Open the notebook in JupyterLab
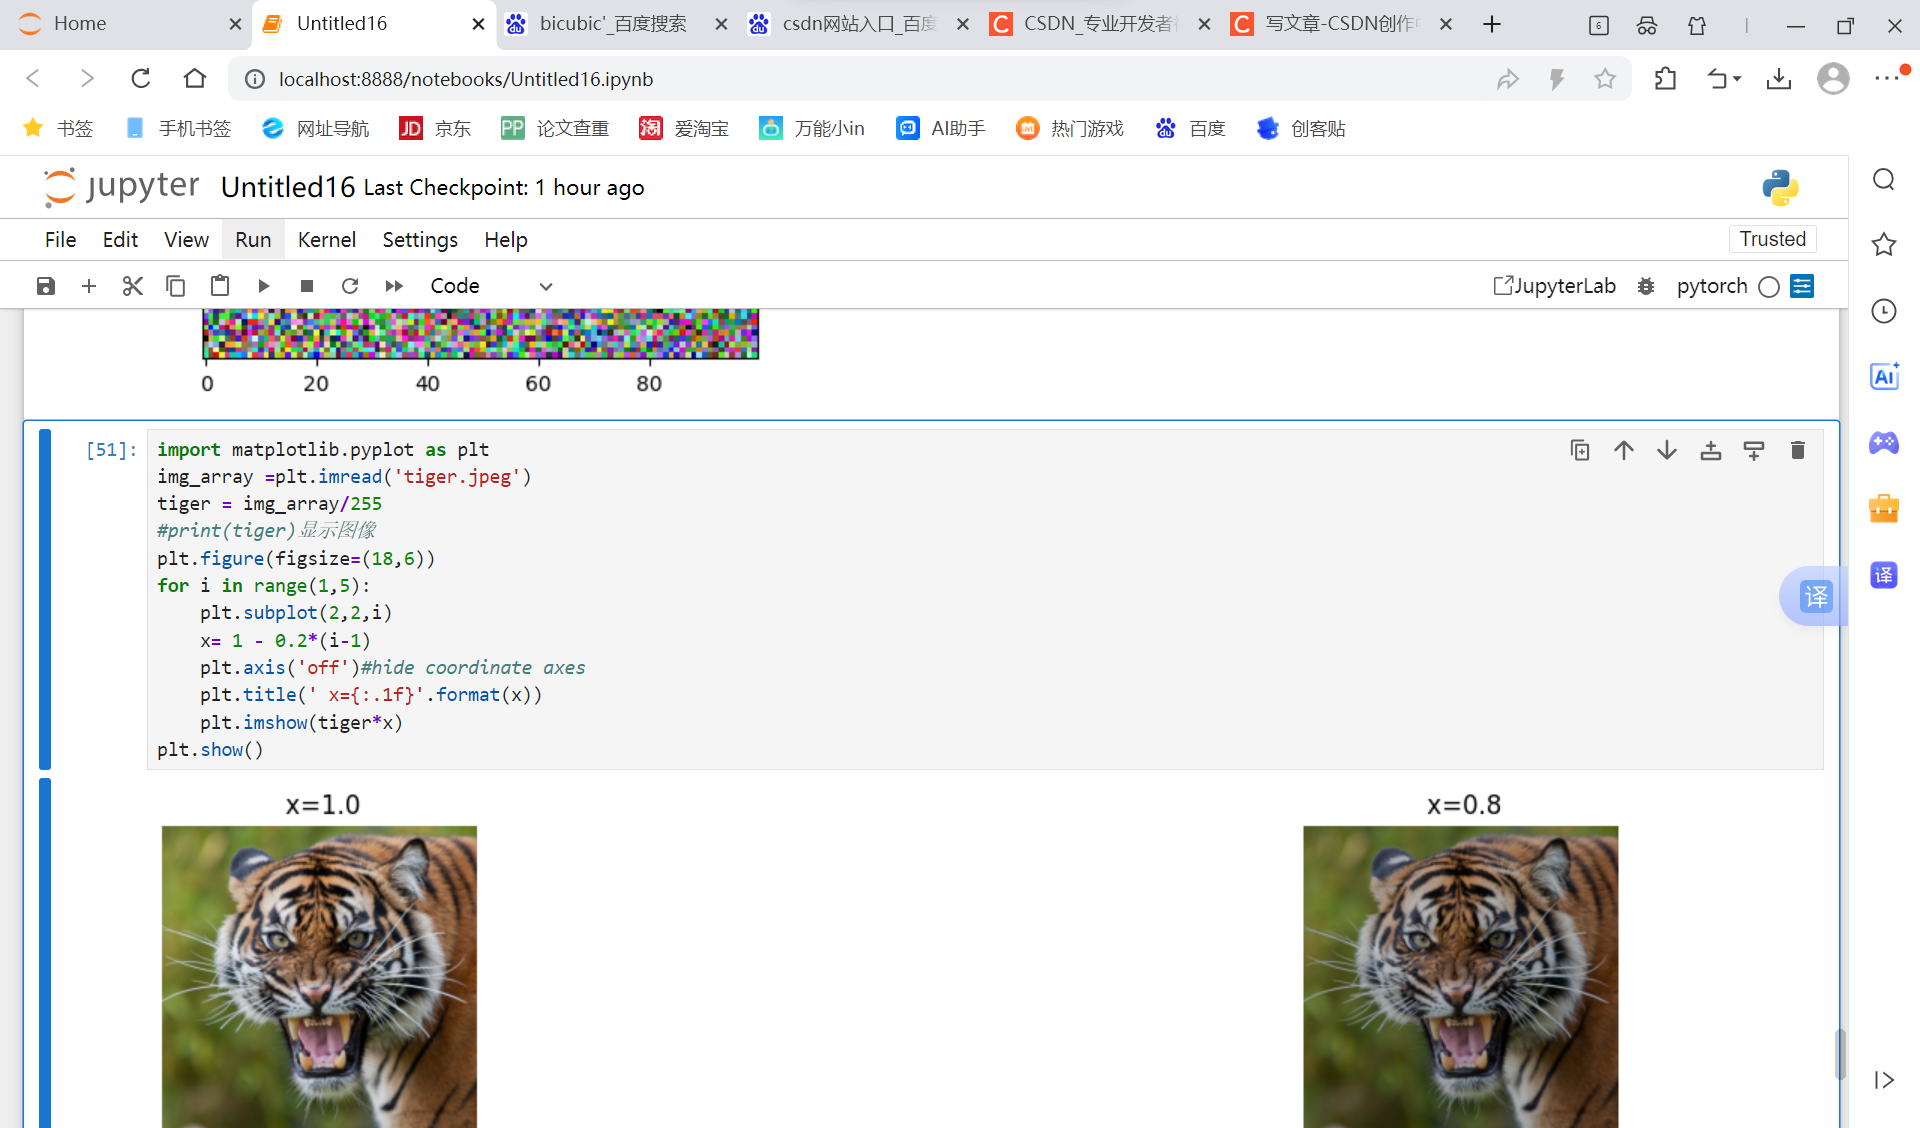The width and height of the screenshot is (1920, 1128). [x=1554, y=286]
